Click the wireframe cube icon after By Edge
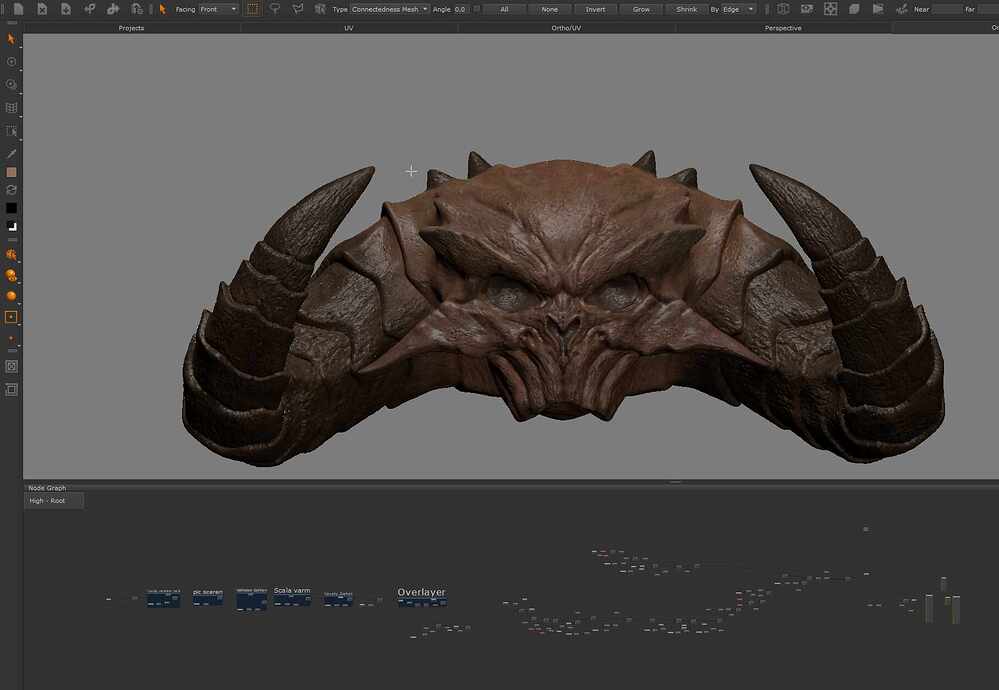 tap(783, 9)
